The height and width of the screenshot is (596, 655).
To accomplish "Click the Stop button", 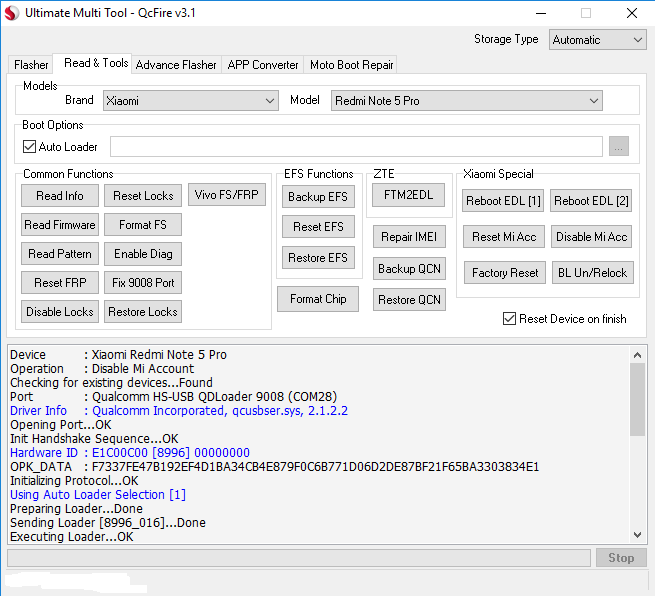I will tap(621, 558).
